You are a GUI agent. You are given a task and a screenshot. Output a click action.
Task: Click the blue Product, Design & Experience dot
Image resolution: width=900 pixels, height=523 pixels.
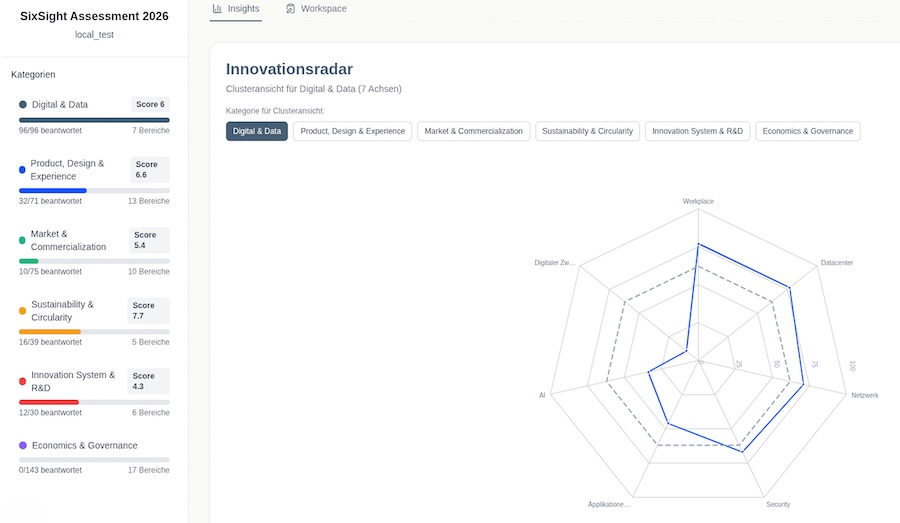22,170
